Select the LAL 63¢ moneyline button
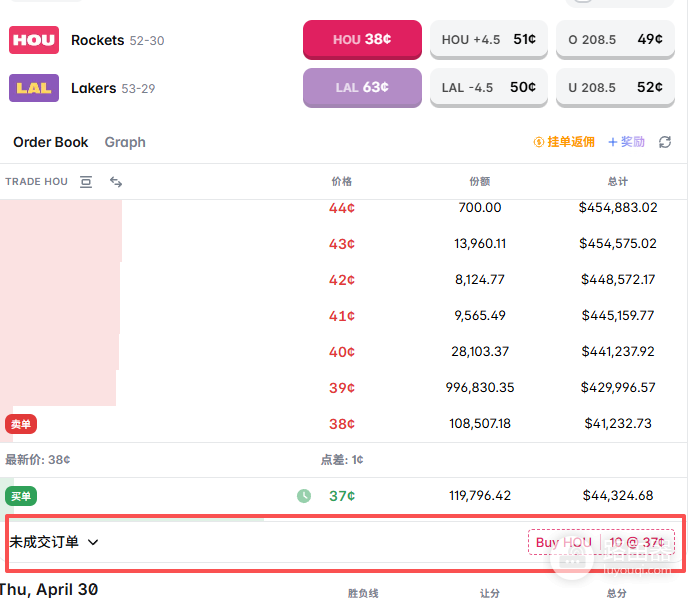The width and height of the screenshot is (690, 598). [x=362, y=88]
